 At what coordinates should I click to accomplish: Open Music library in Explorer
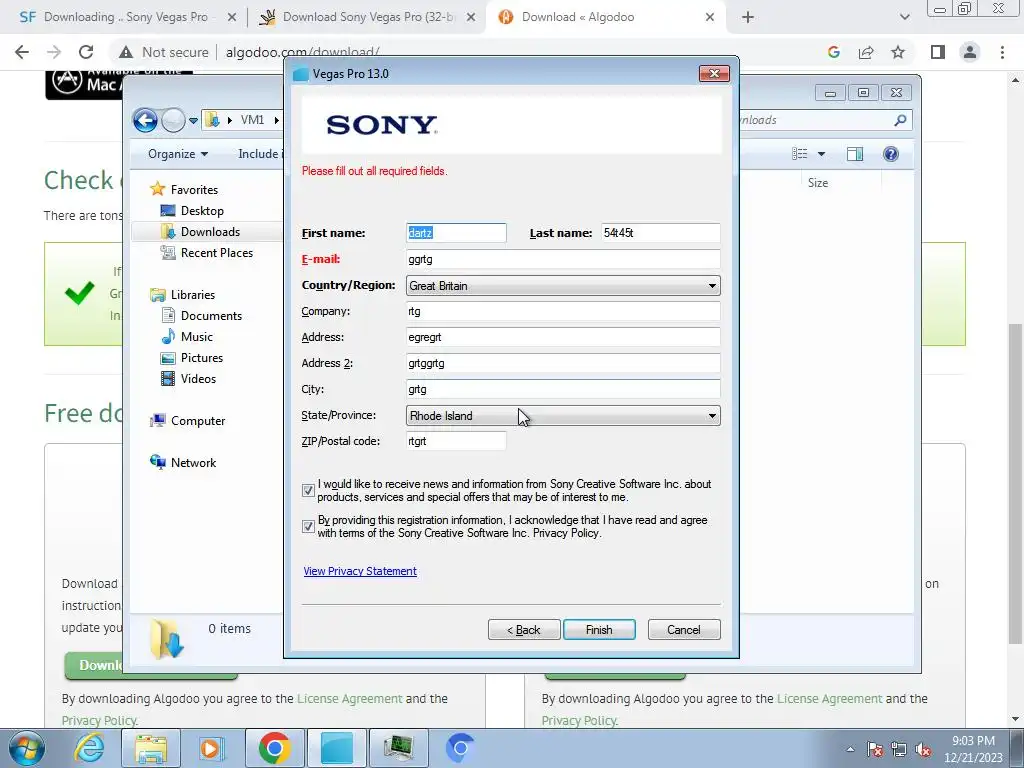point(196,336)
